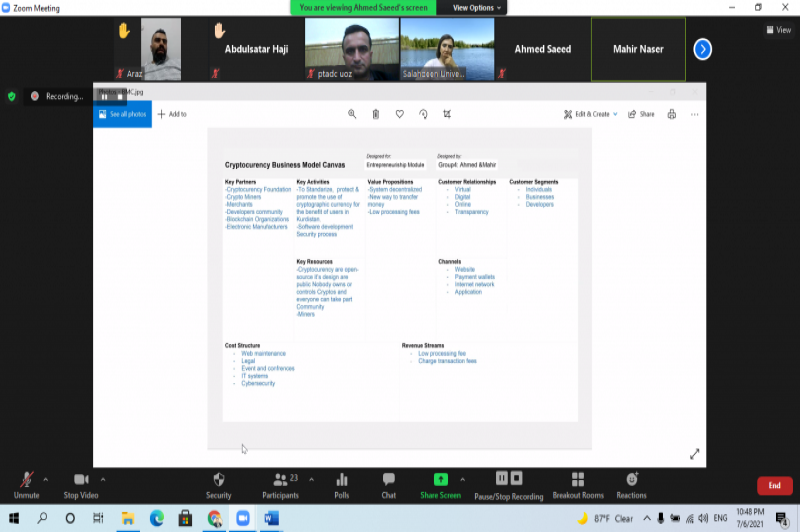Screen dimensions: 800x532
Task: Click the red End meeting button
Action: (x=773, y=485)
